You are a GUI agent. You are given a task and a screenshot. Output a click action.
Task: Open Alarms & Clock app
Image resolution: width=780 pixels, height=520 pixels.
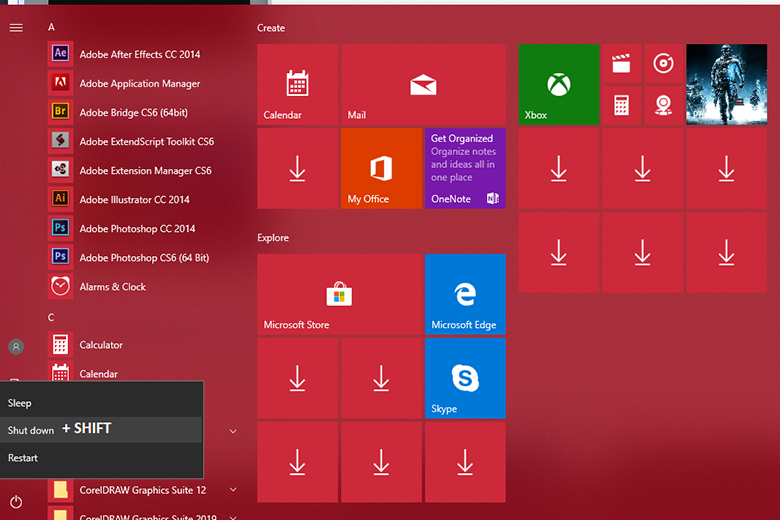coord(112,286)
